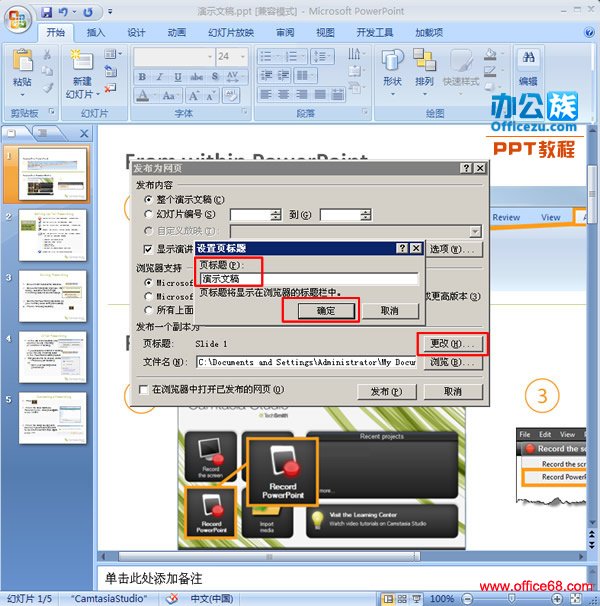Open the 审阅 ribbon tab

[x=285, y=32]
